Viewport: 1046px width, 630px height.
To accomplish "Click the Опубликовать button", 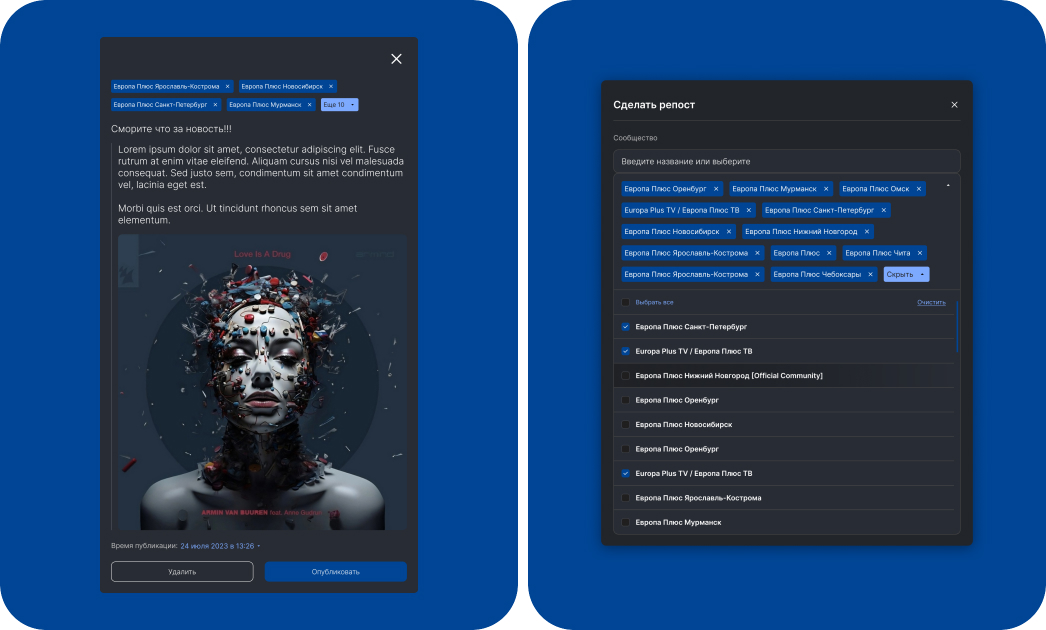I will tap(336, 571).
